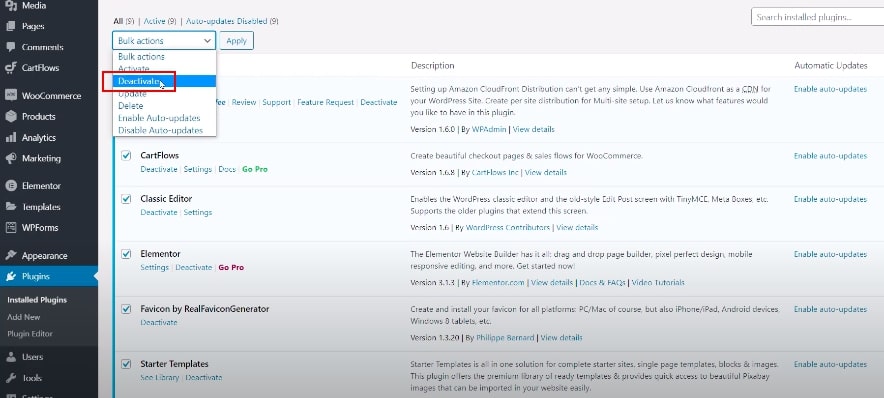
Task: Open the WPForms sidebar icon
Action: pyautogui.click(x=11, y=228)
